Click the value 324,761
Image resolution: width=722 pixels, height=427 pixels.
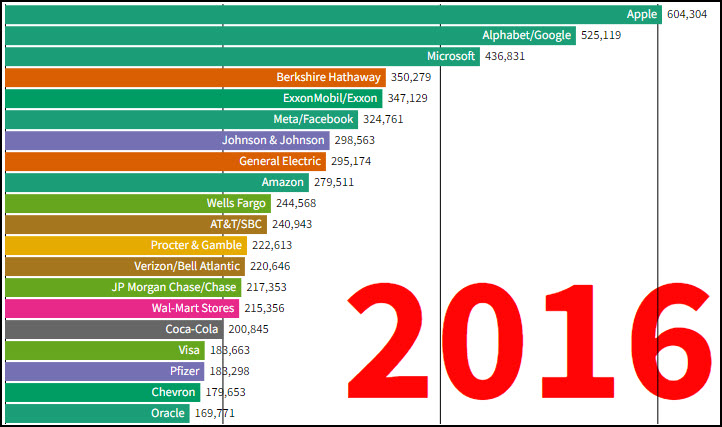pos(383,119)
